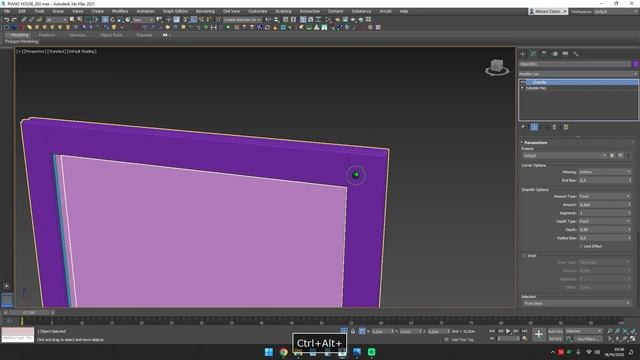Image resolution: width=640 pixels, height=360 pixels.
Task: Toggle Set Key mode button
Action: [555, 339]
